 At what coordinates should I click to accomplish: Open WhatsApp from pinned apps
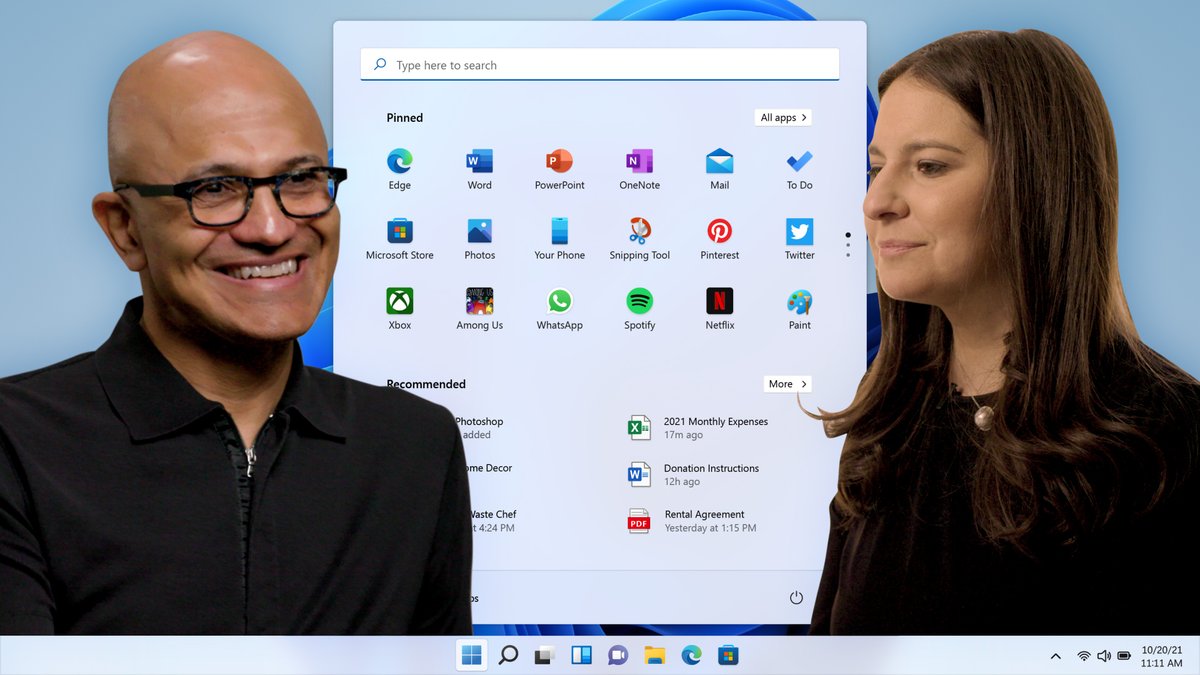point(559,308)
